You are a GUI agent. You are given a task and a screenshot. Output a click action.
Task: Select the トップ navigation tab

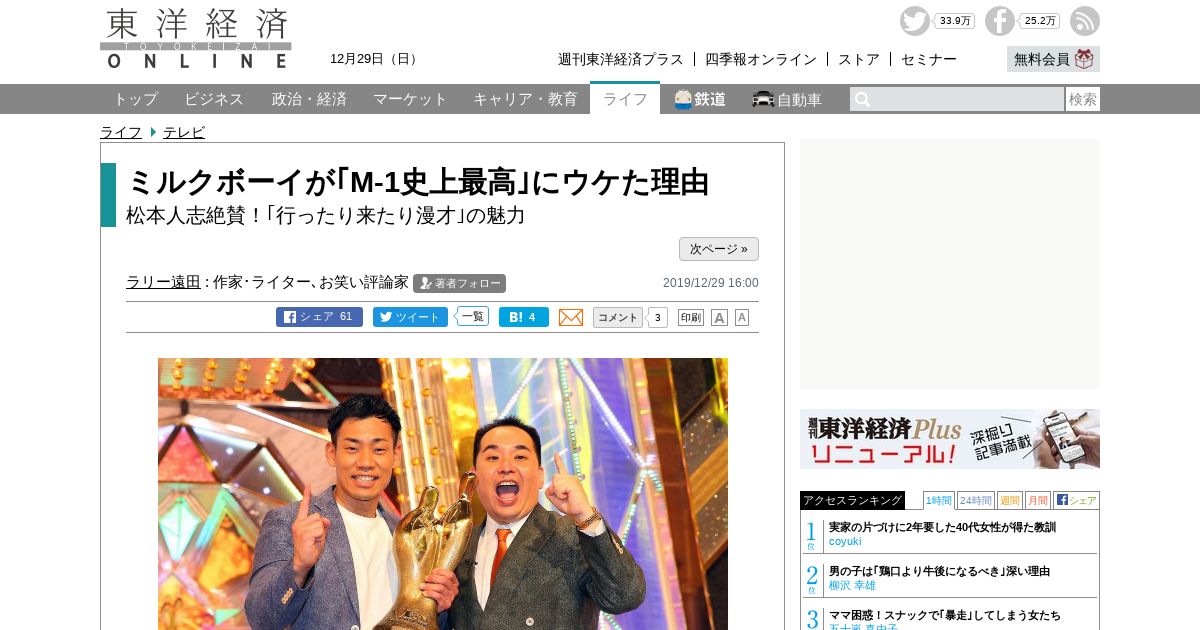coord(135,99)
